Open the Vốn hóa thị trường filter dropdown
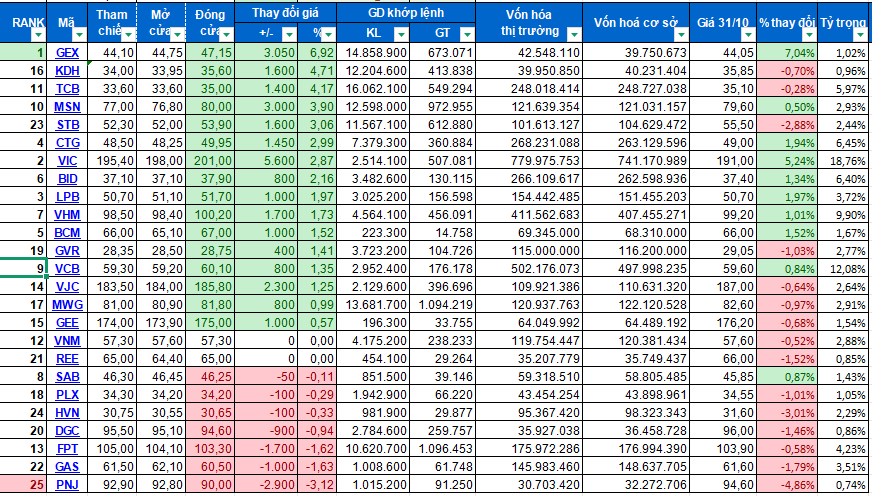 tap(574, 36)
